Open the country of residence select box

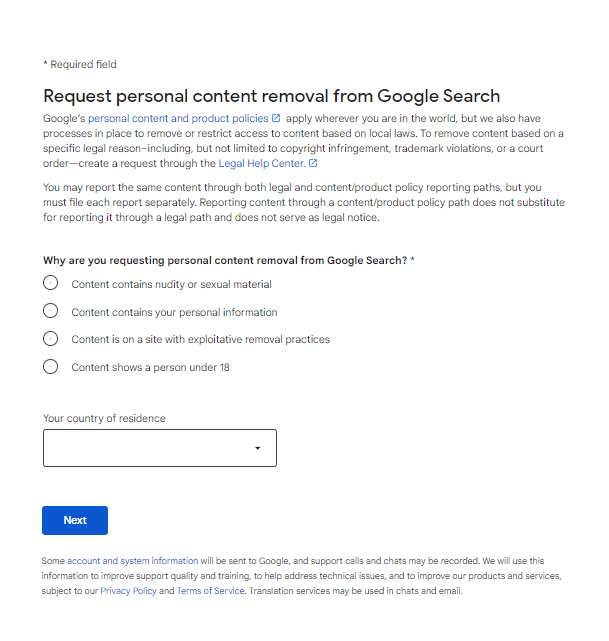point(160,448)
